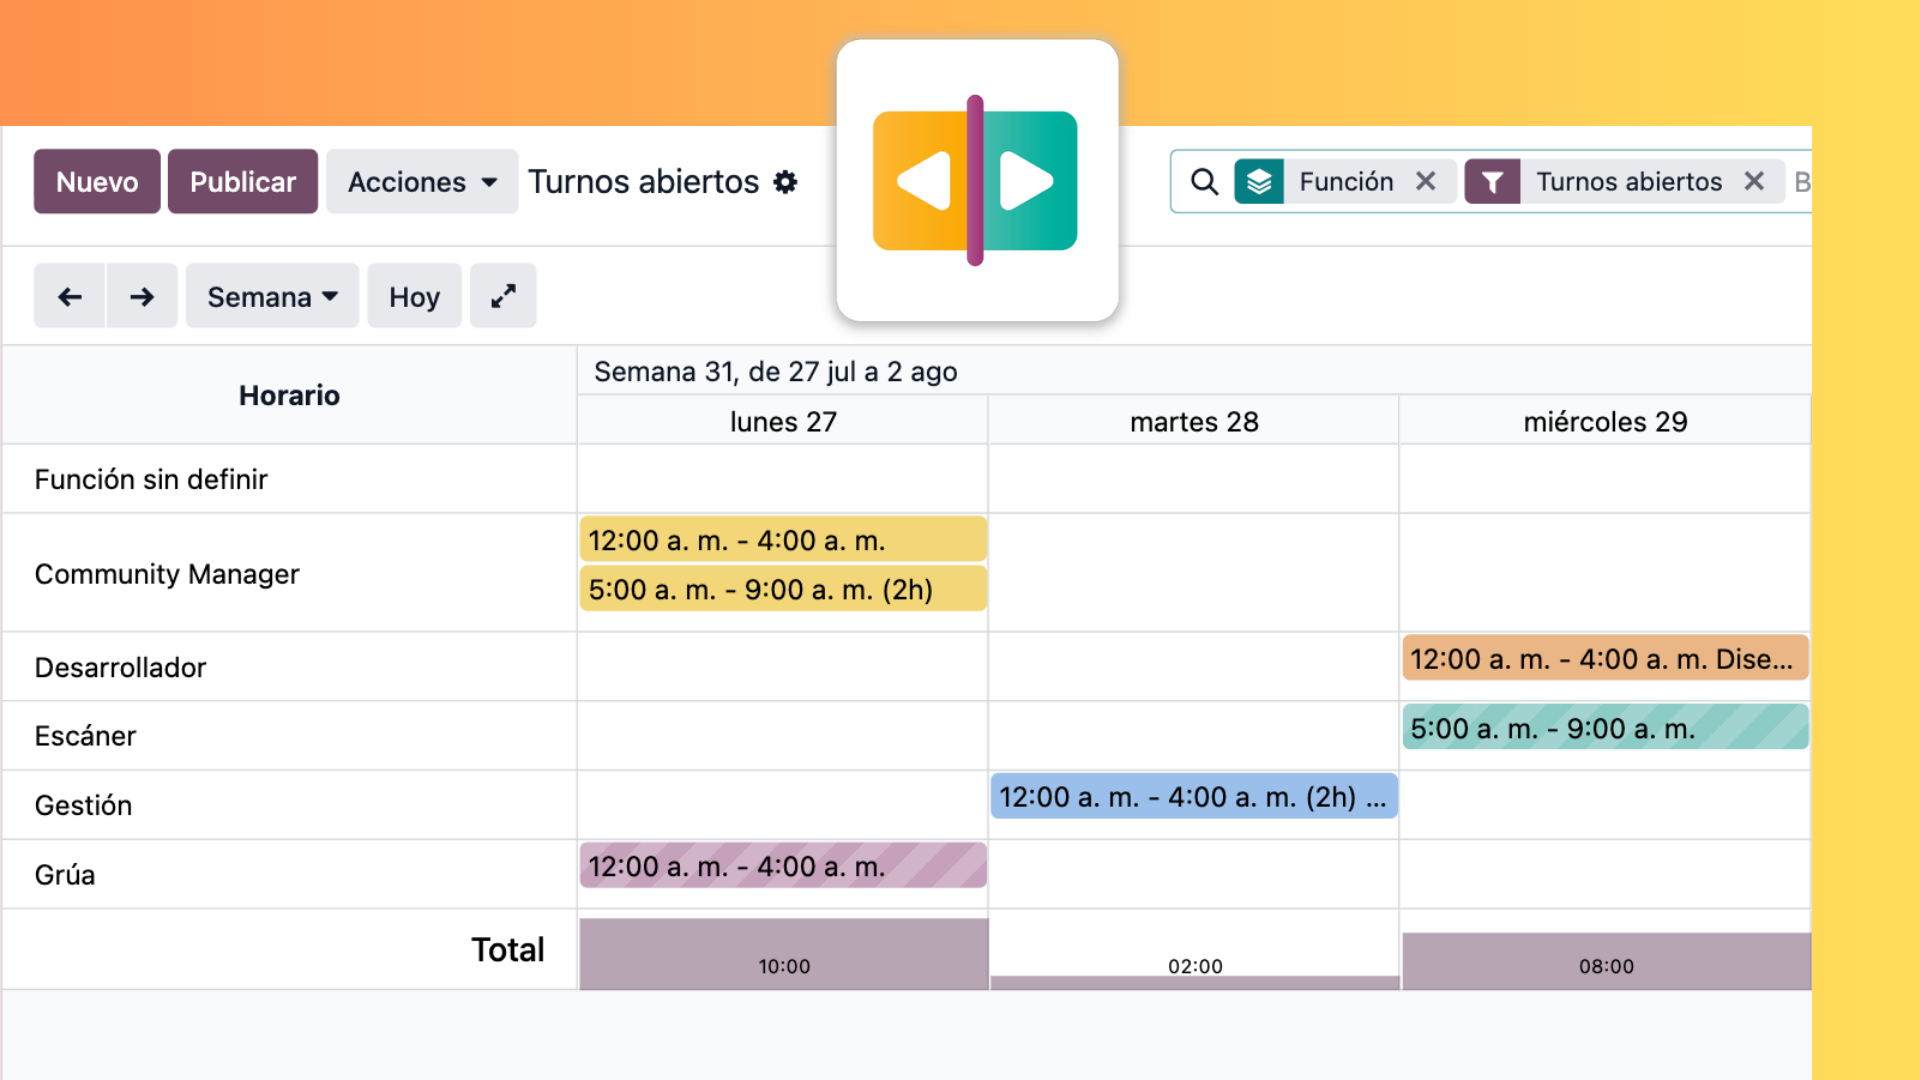Open the striped Grúa shift on lunes

click(x=783, y=866)
